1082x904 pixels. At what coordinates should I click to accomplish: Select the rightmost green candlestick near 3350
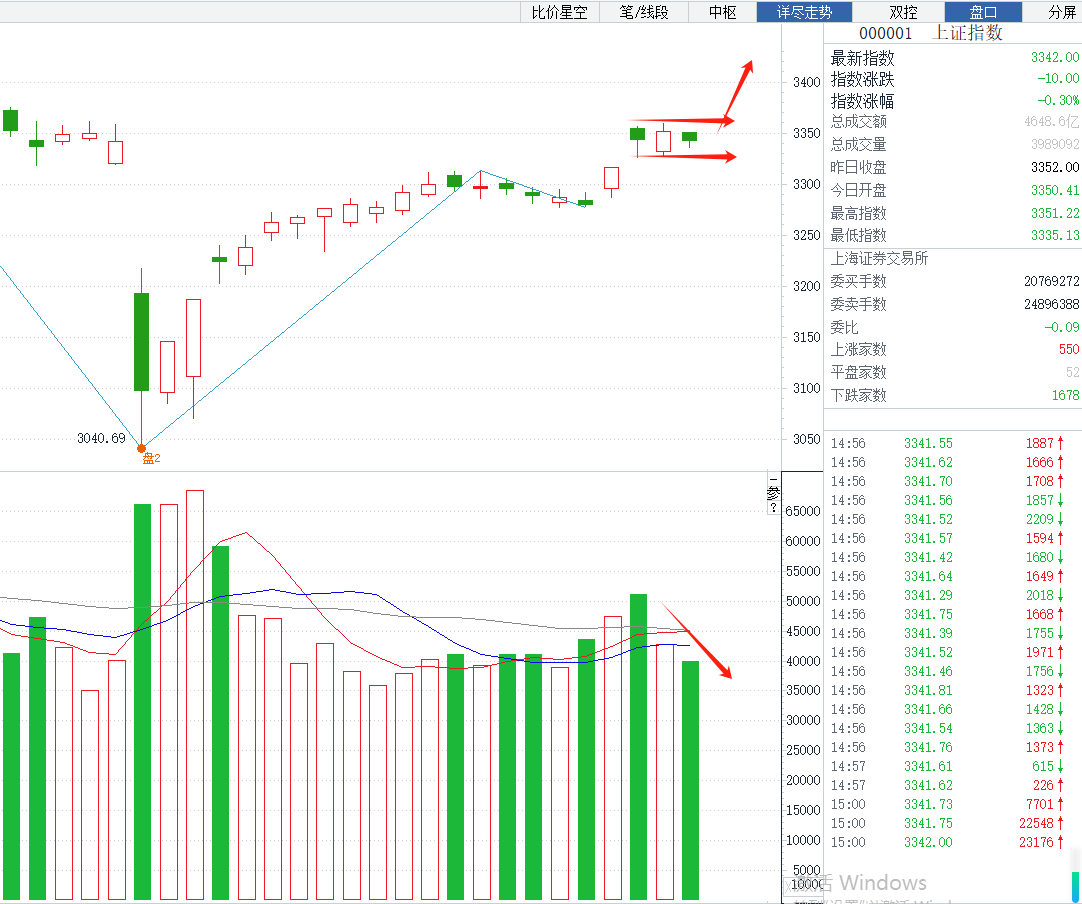pos(689,137)
